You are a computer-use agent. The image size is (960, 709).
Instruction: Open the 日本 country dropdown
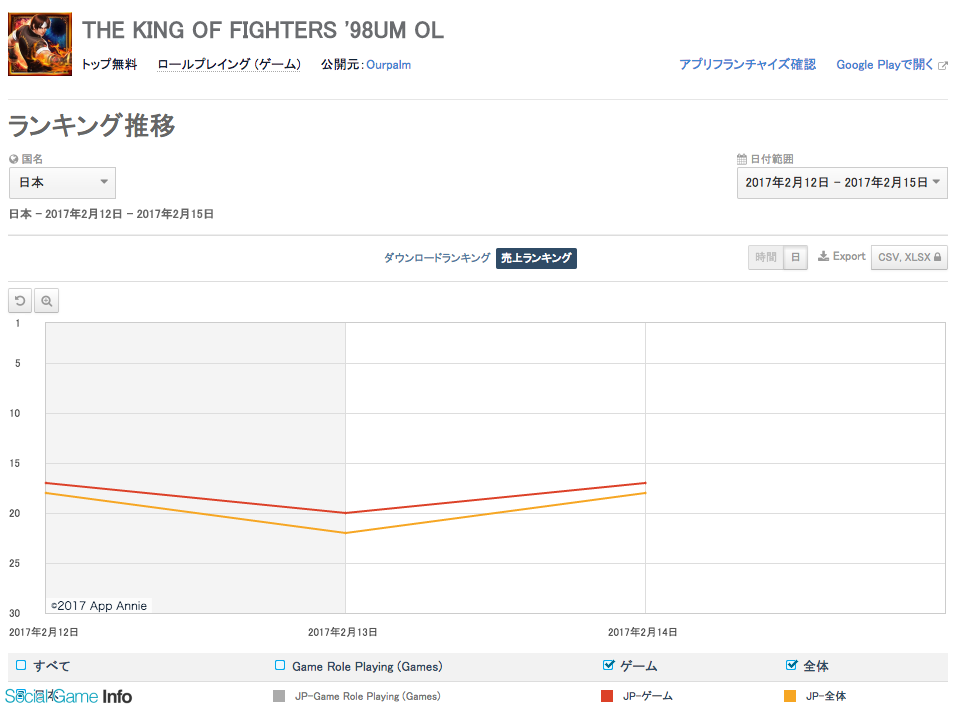pos(62,182)
